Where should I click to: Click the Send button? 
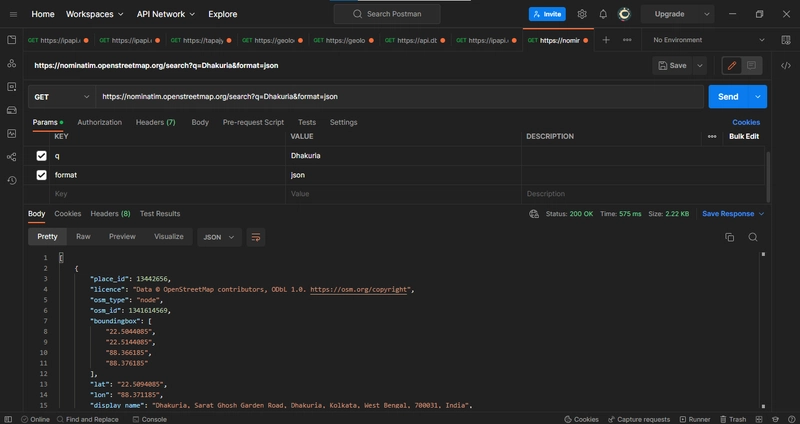click(728, 96)
